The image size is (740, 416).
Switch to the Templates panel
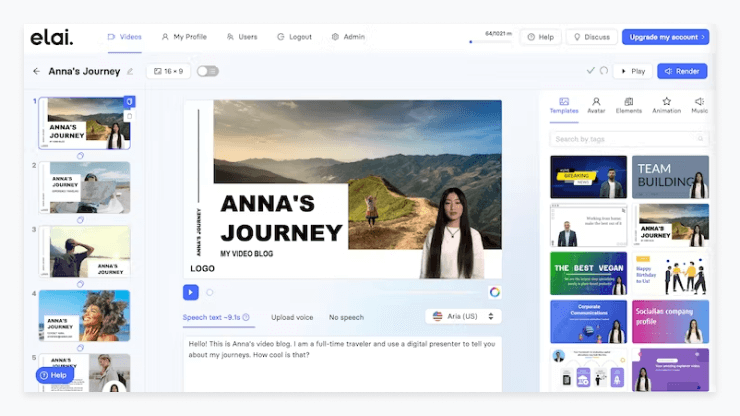pos(564,105)
